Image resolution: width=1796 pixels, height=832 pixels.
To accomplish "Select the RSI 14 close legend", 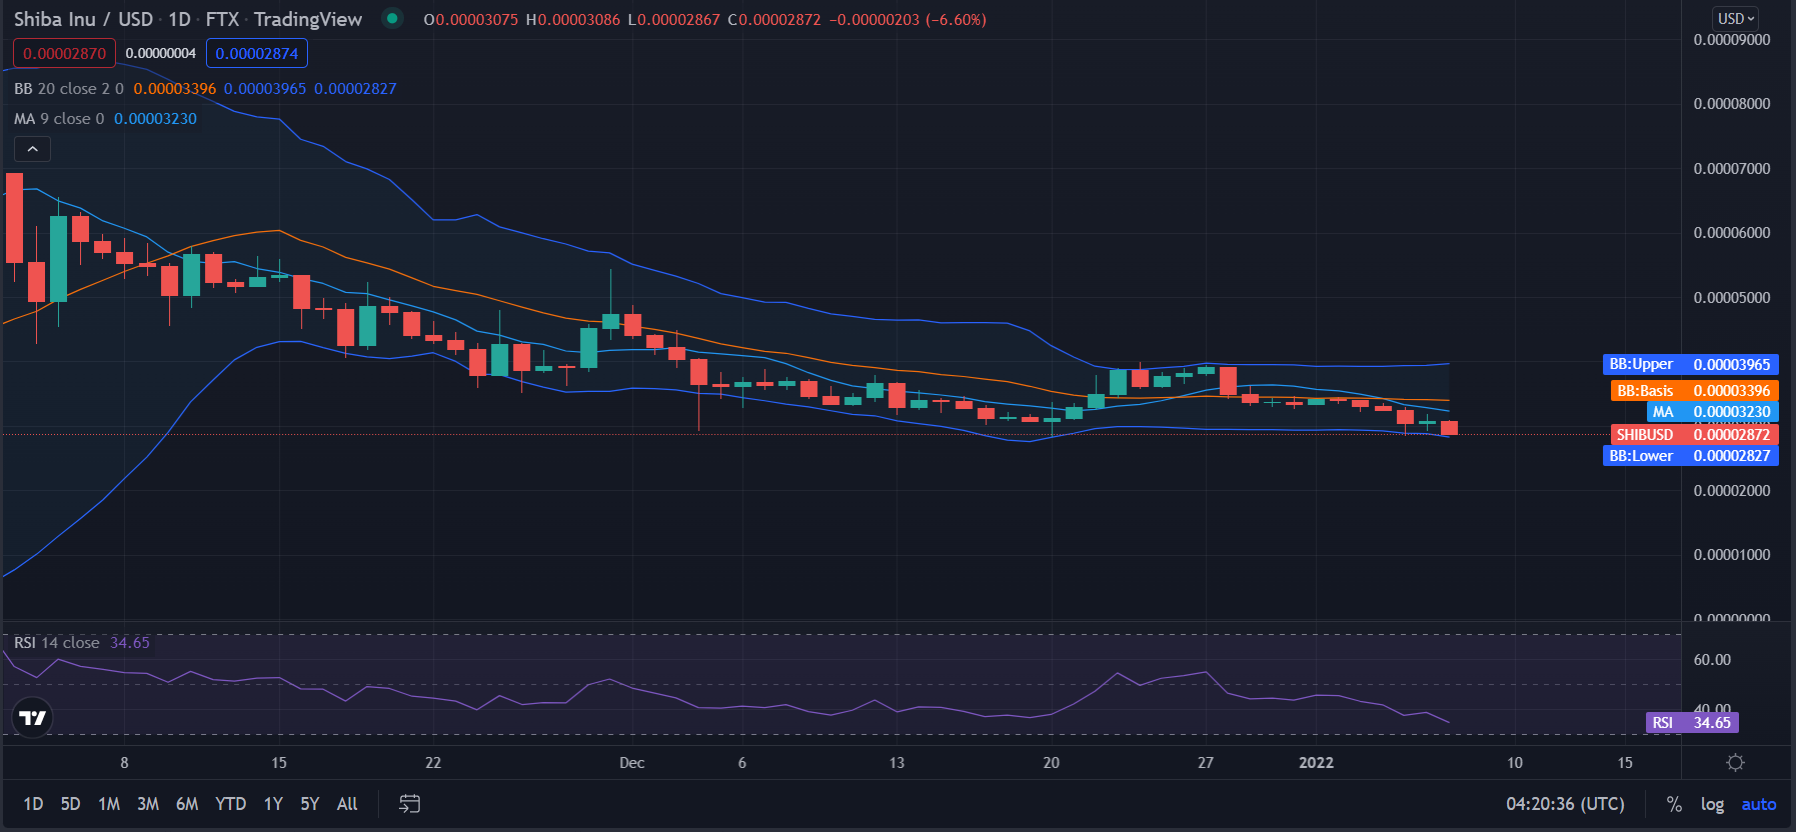I will pyautogui.click(x=57, y=643).
